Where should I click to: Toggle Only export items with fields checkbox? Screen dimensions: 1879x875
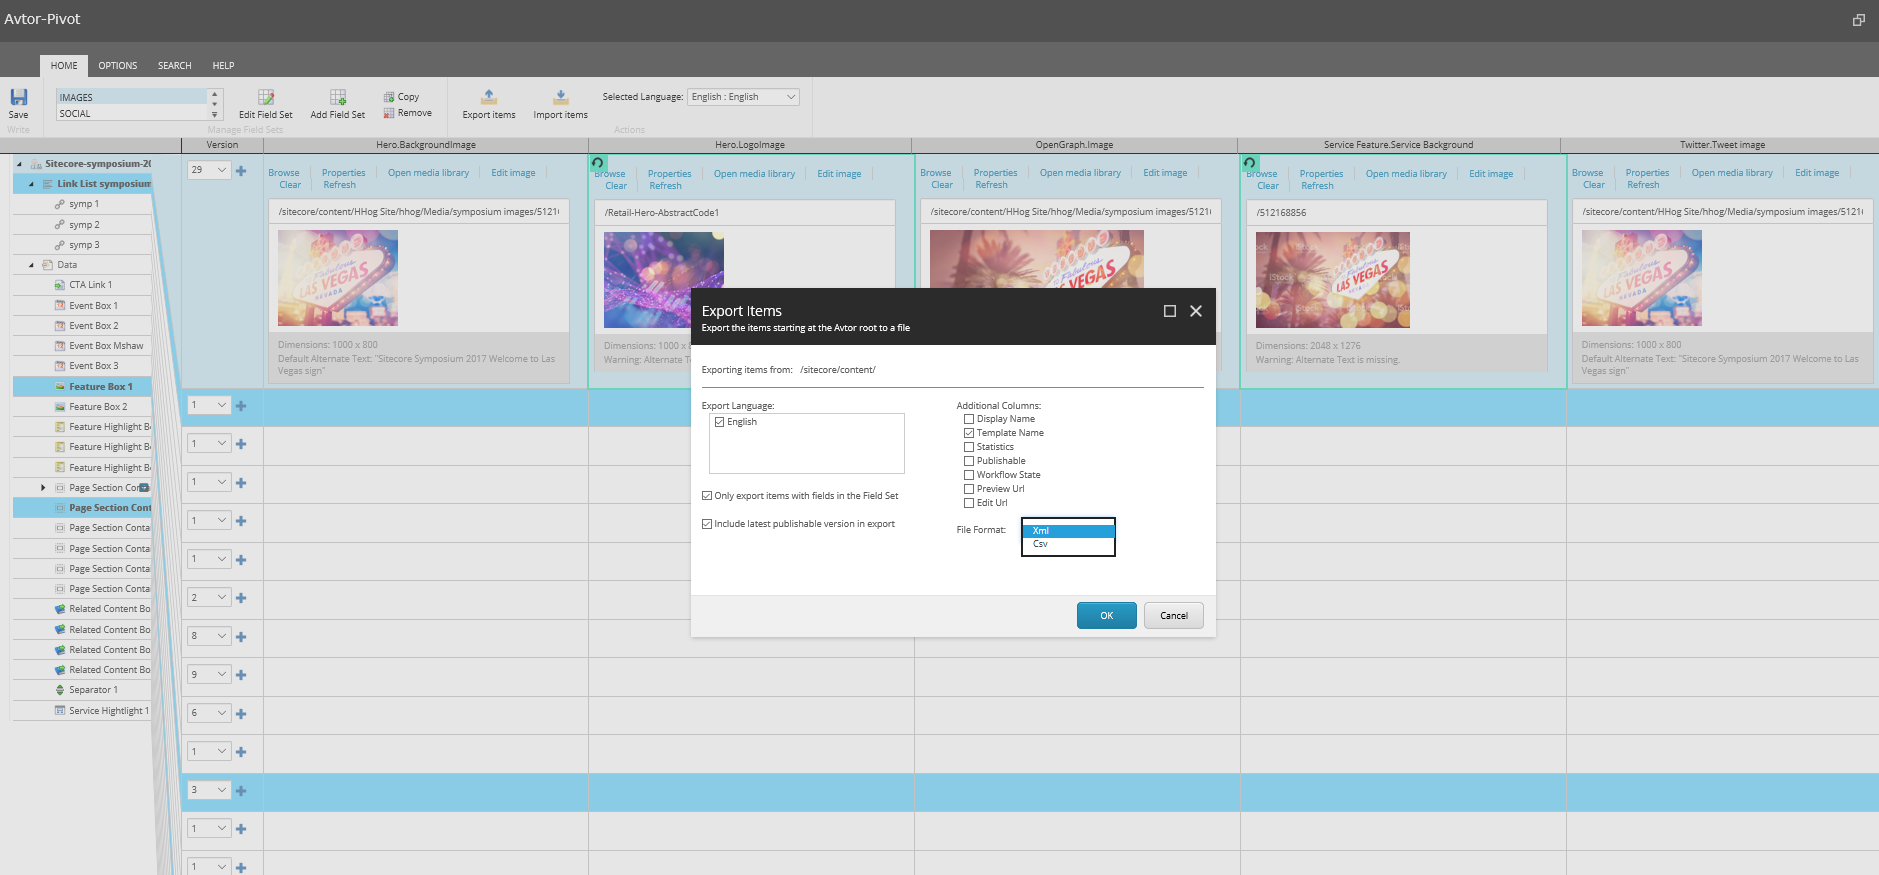[707, 496]
